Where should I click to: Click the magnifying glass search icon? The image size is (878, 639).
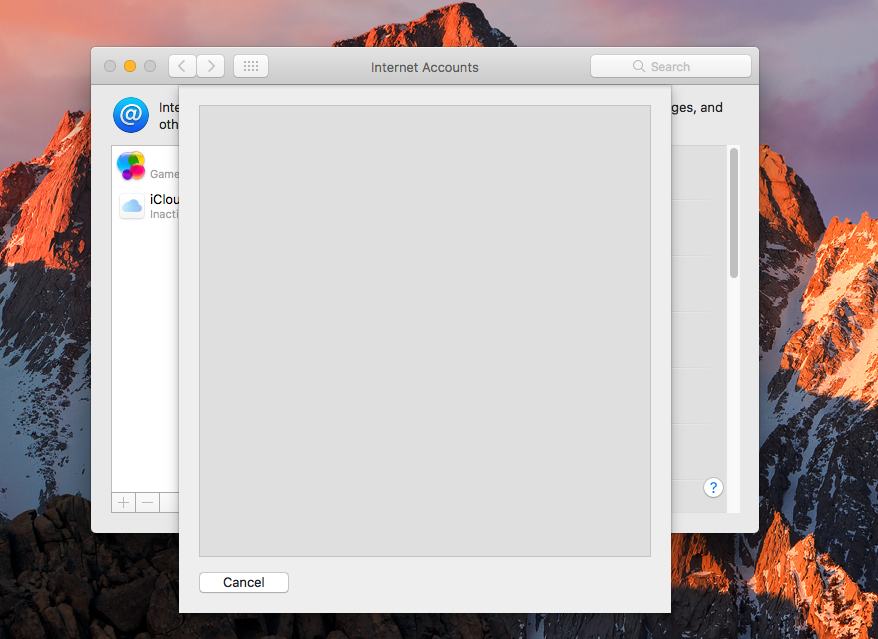639,67
